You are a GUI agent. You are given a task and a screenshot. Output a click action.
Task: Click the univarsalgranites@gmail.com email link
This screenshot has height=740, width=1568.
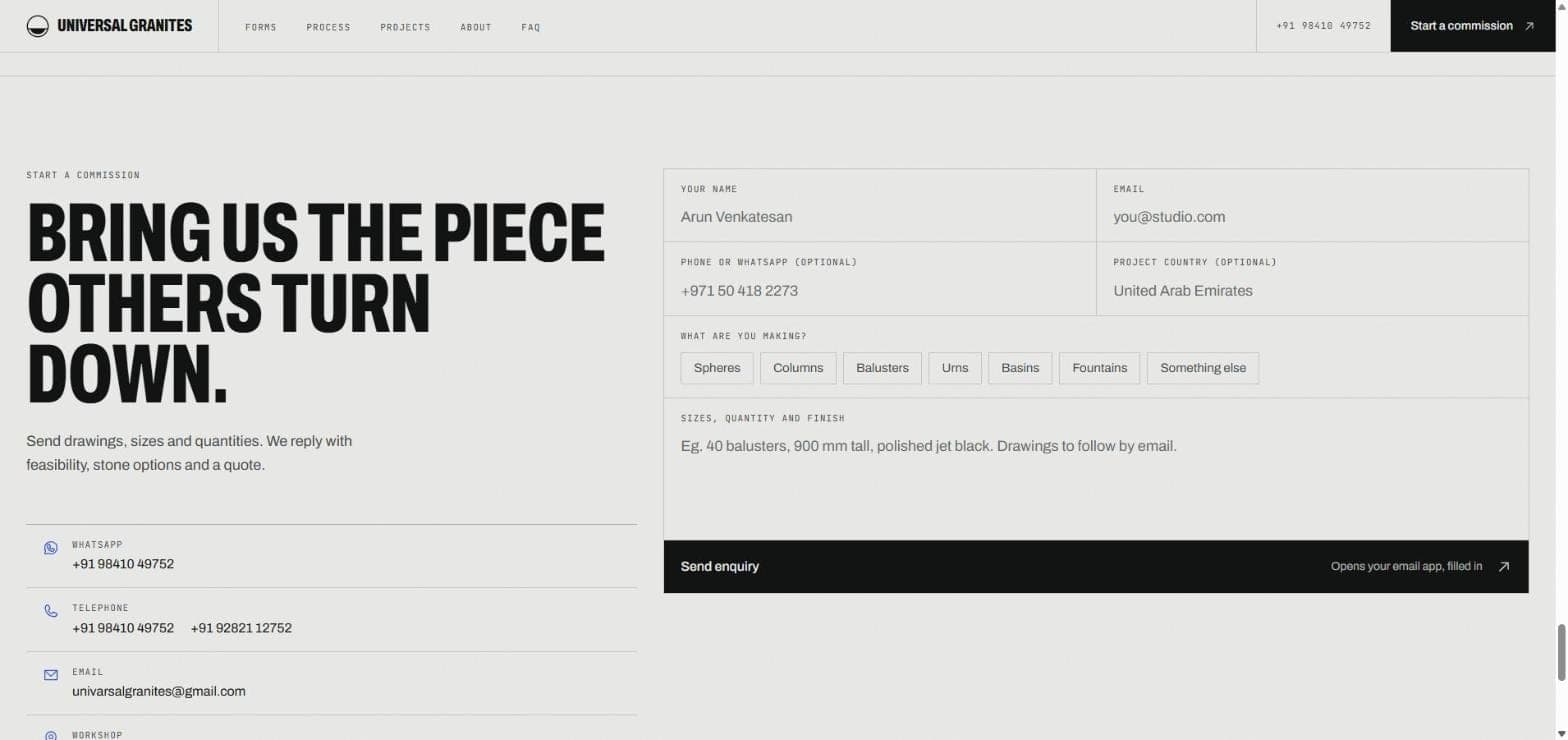(159, 691)
